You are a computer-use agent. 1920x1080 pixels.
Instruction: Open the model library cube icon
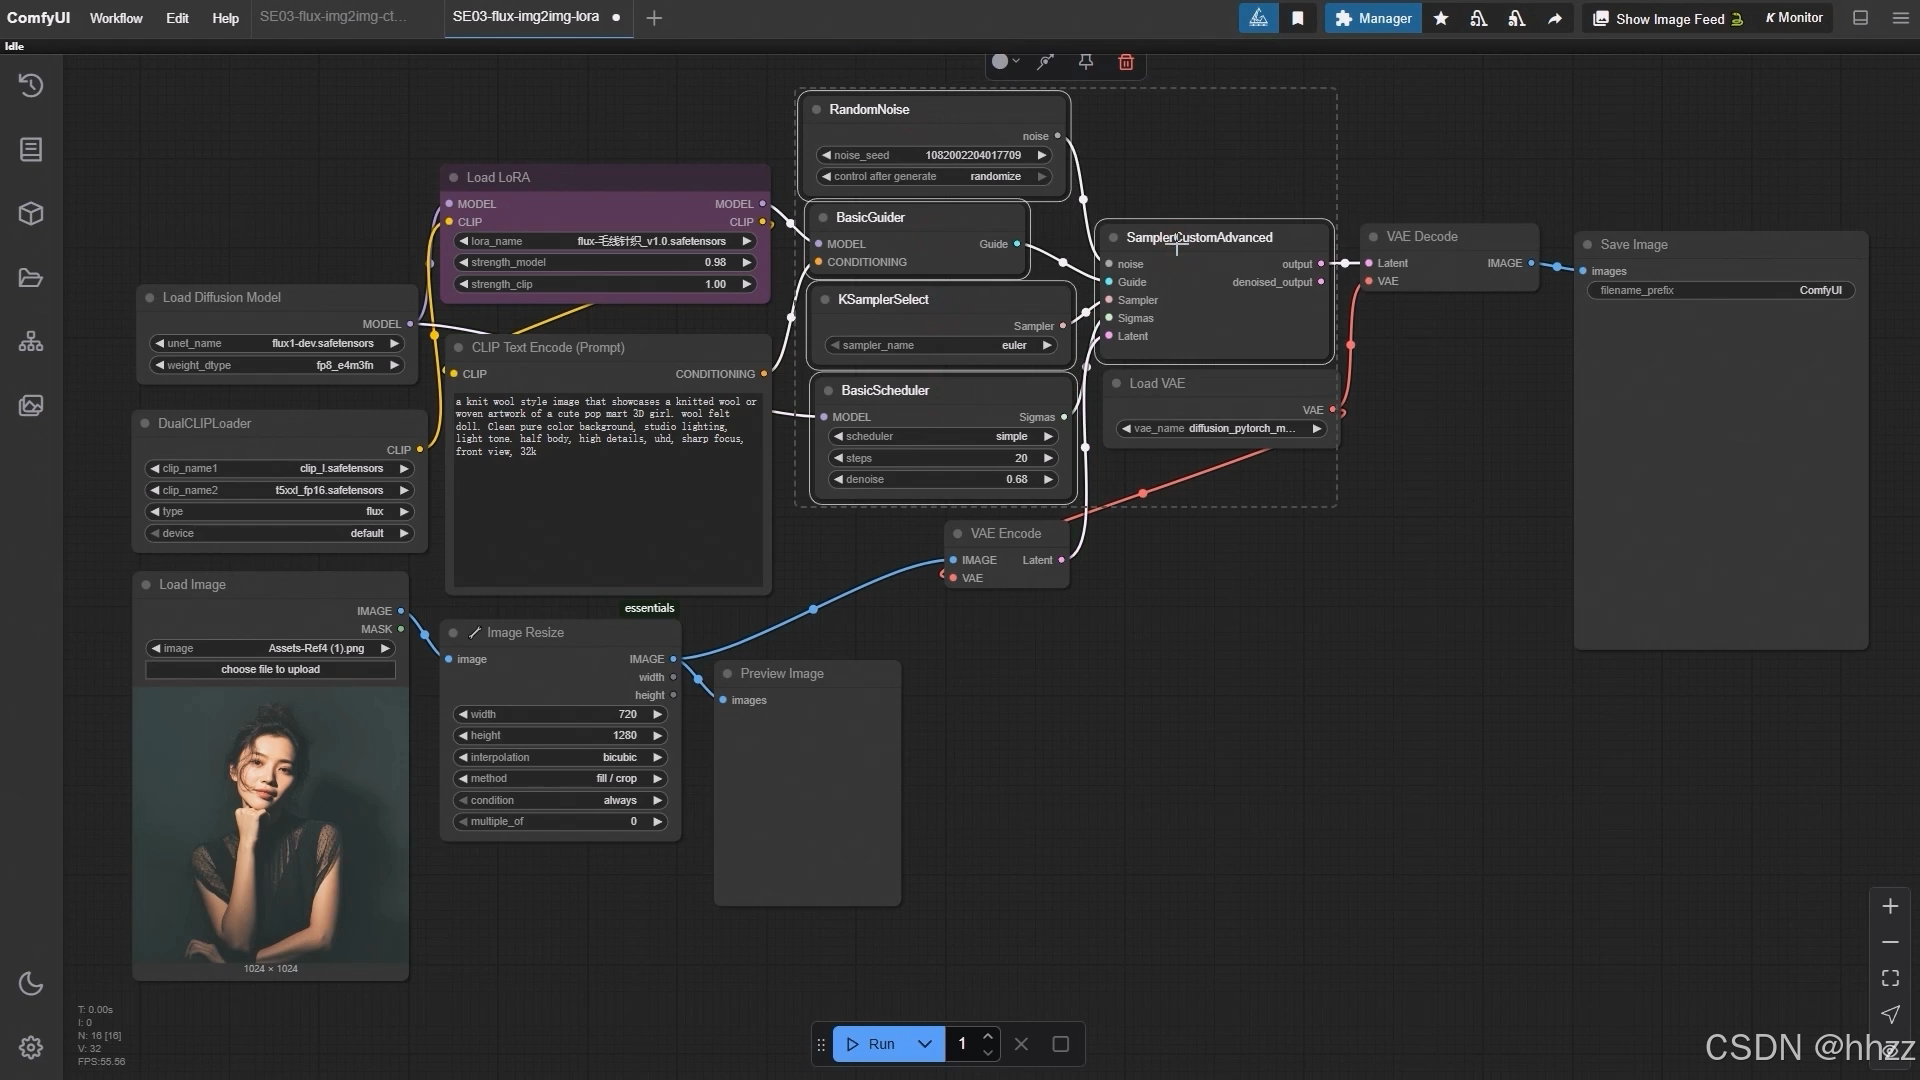31,214
